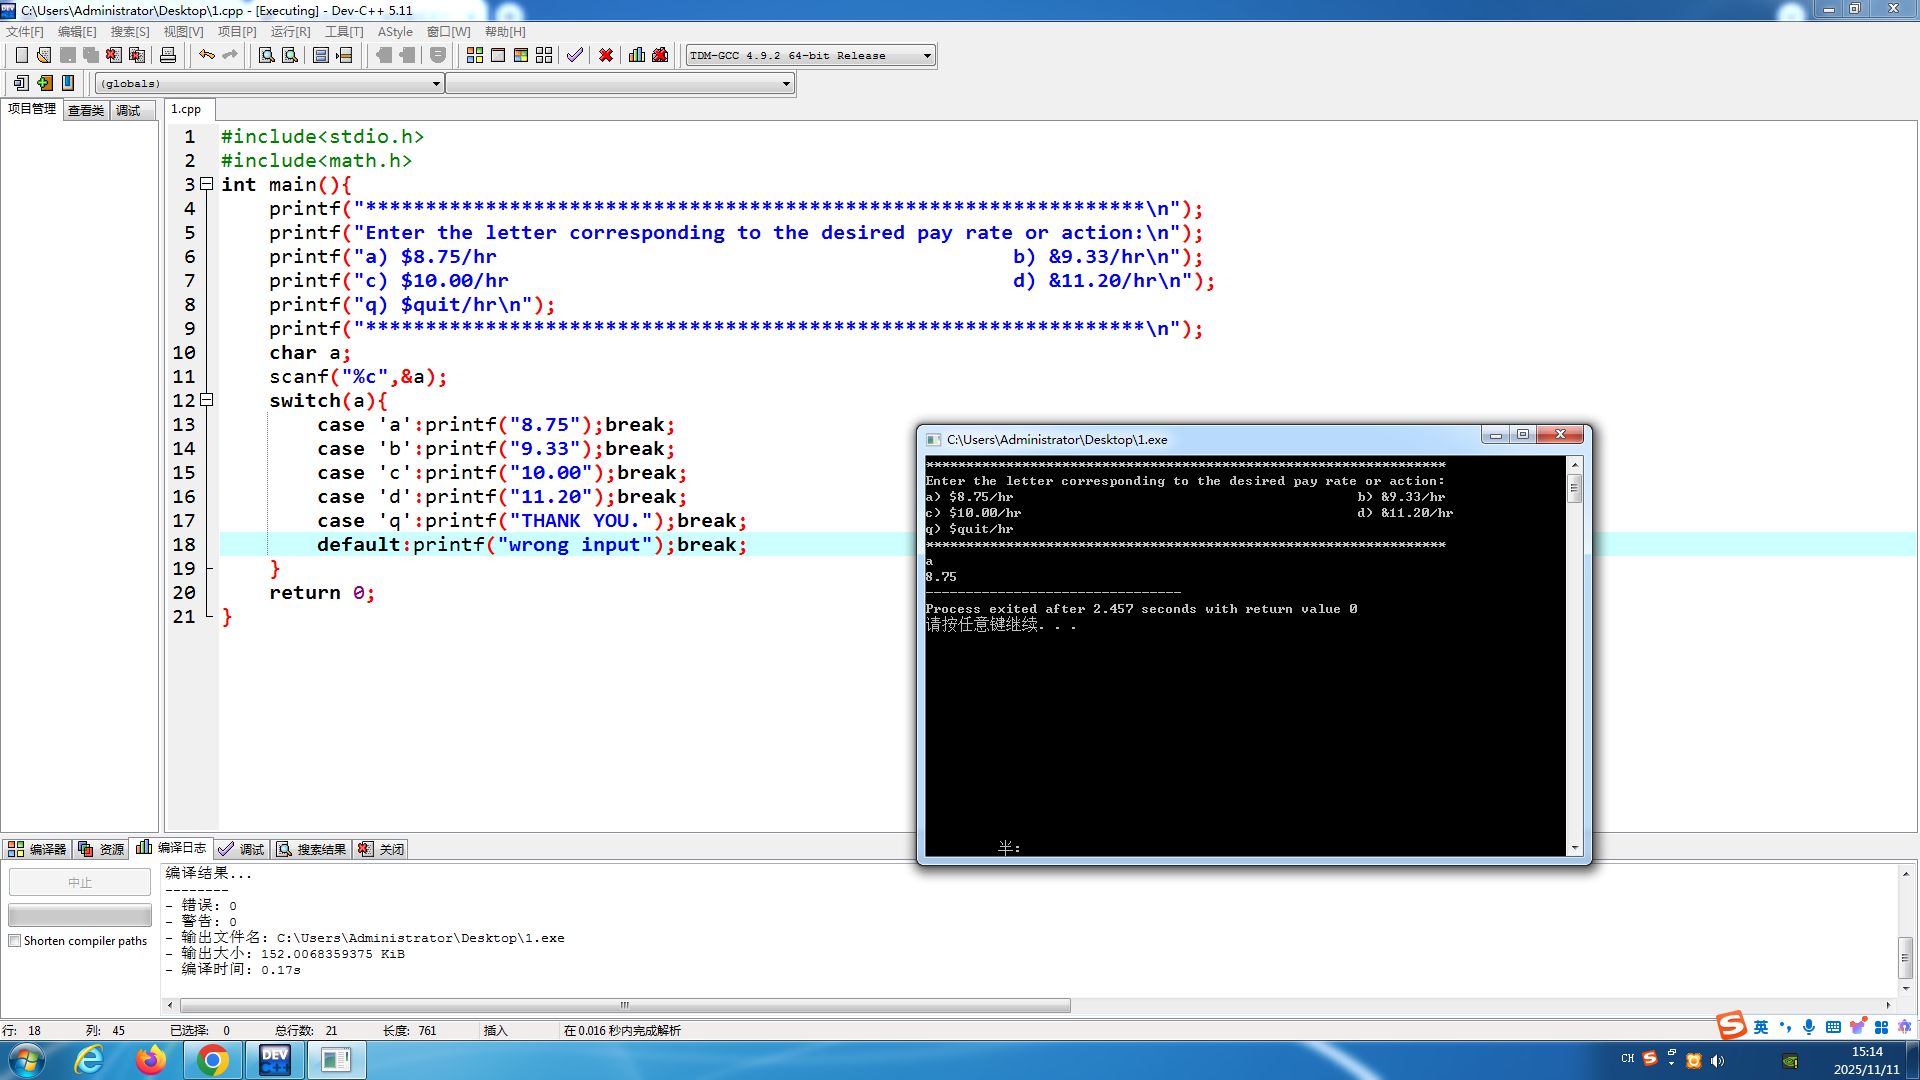Collapse the switch block fold marker
This screenshot has height=1080, width=1920.
tap(207, 400)
